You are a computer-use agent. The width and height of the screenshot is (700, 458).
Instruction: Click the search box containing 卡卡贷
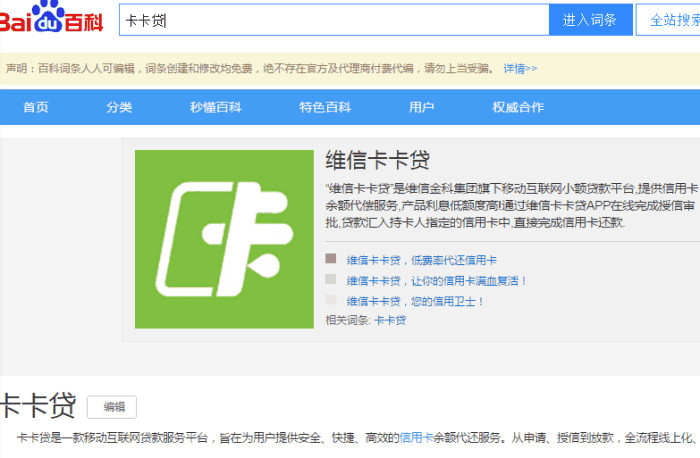pyautogui.click(x=334, y=20)
